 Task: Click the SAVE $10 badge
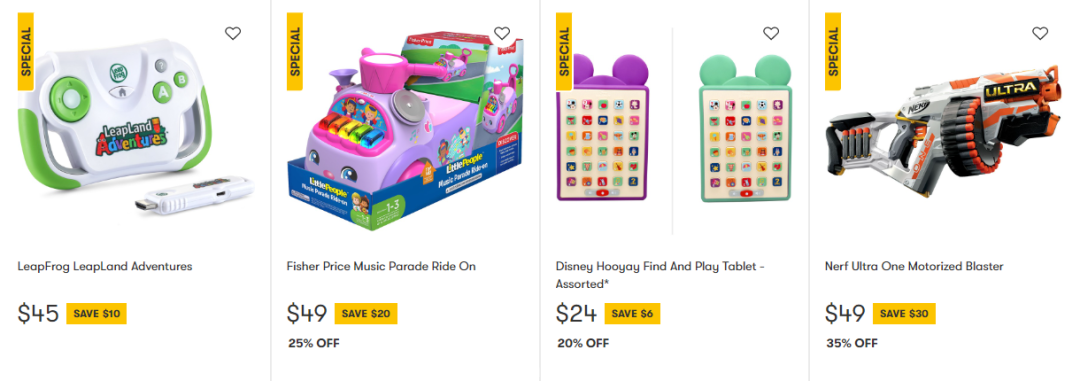point(96,313)
